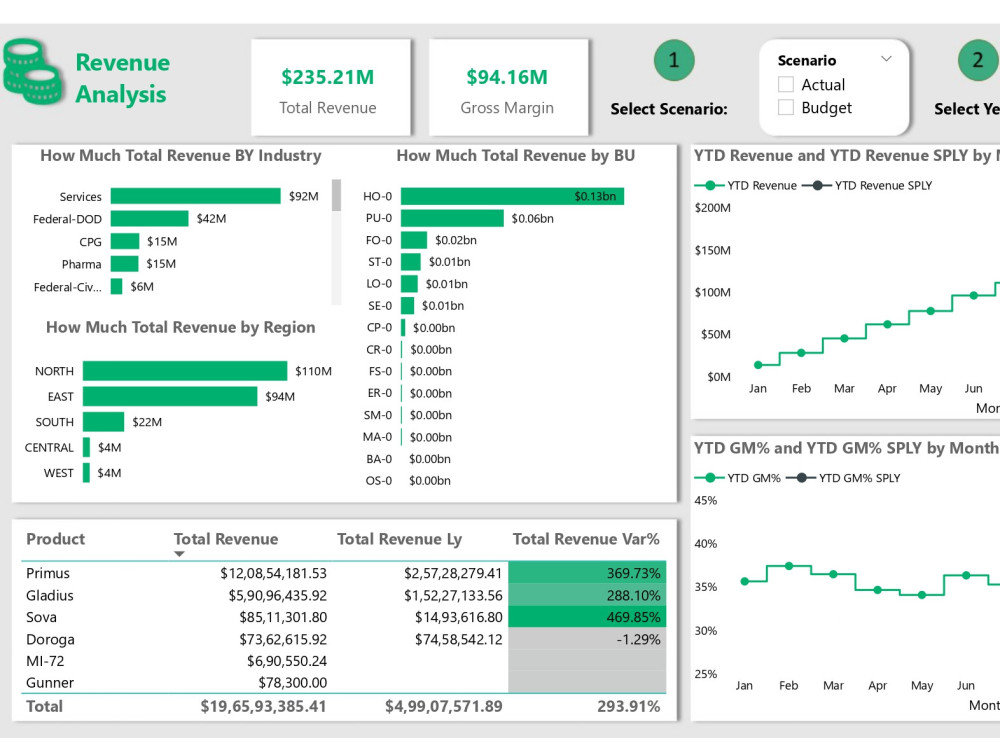This screenshot has height=750, width=1000.
Task: Click the green circle 1 step icon
Action: pos(673,59)
